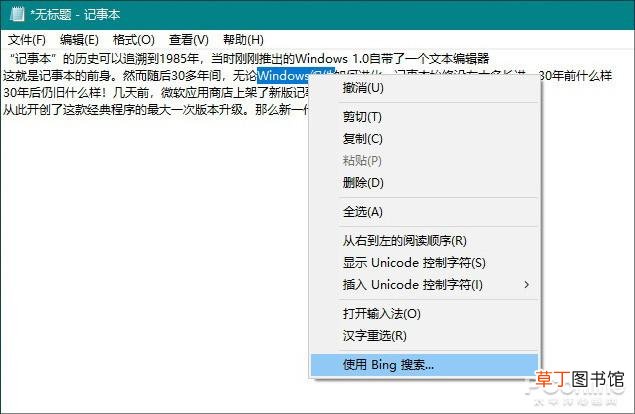
Task: Expand 插入 Unicode 控制字符(I) submenu arrow
Action: point(526,285)
